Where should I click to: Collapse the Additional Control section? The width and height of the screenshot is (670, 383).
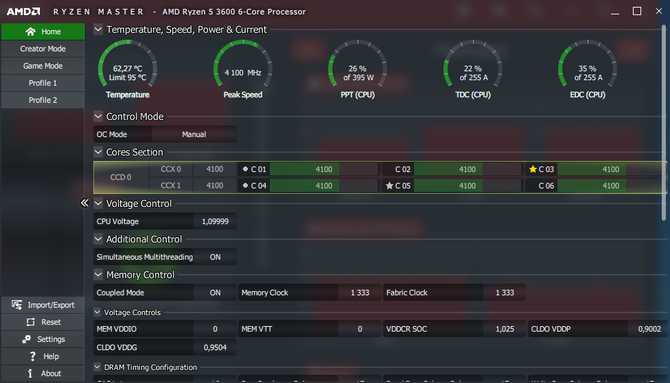coord(98,239)
